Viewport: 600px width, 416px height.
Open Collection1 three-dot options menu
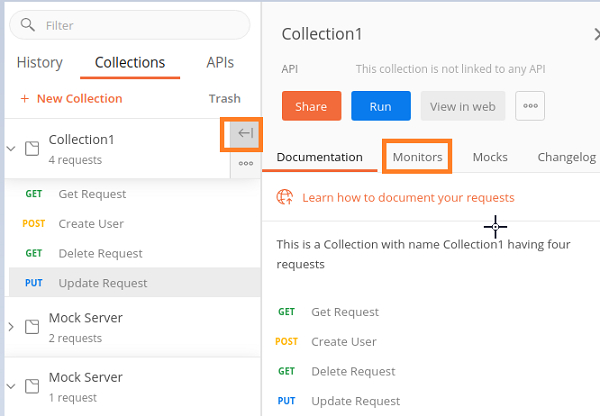(245, 163)
